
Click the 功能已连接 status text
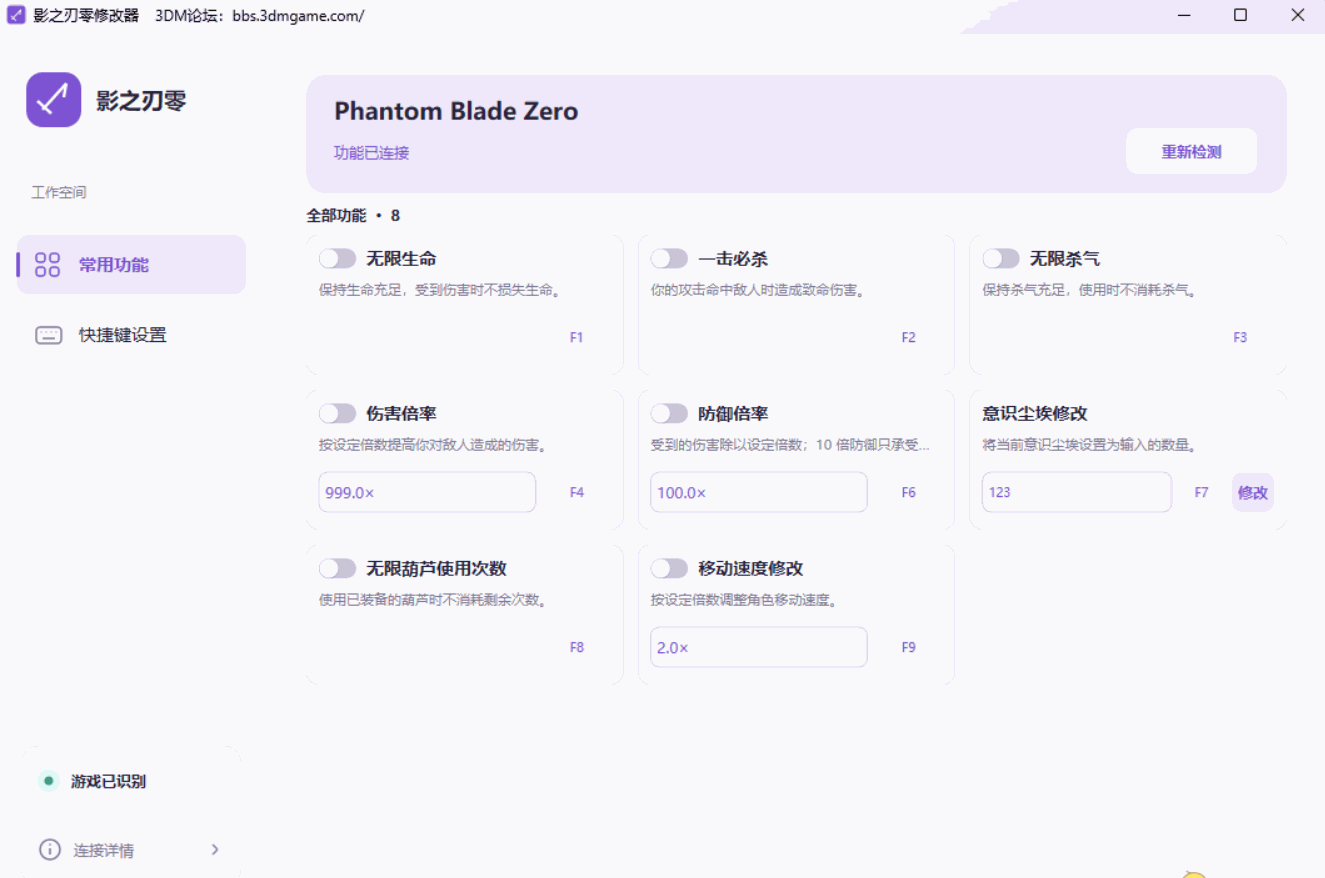(371, 153)
